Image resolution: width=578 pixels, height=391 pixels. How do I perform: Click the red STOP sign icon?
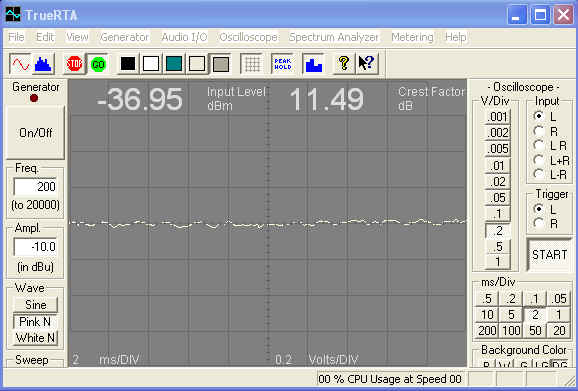tap(74, 64)
